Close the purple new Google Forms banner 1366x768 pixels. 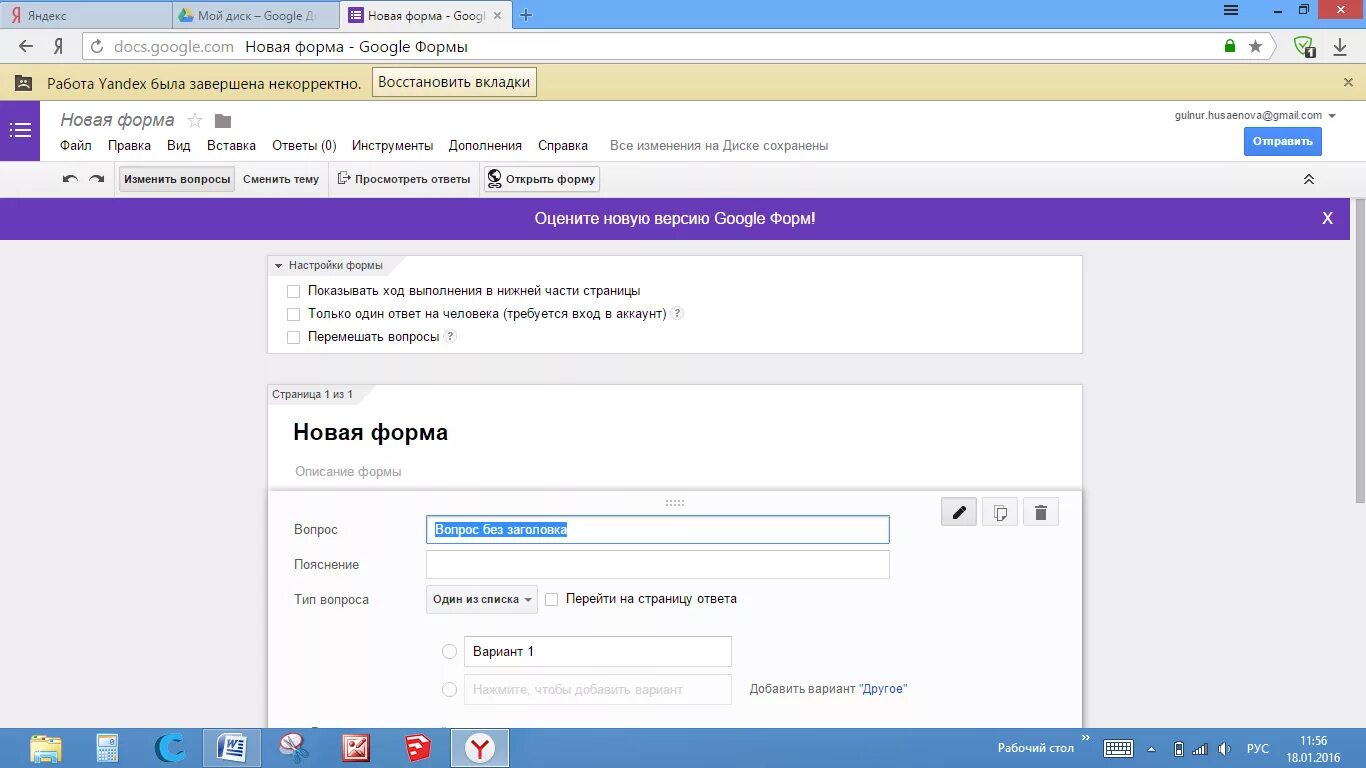coord(1328,218)
